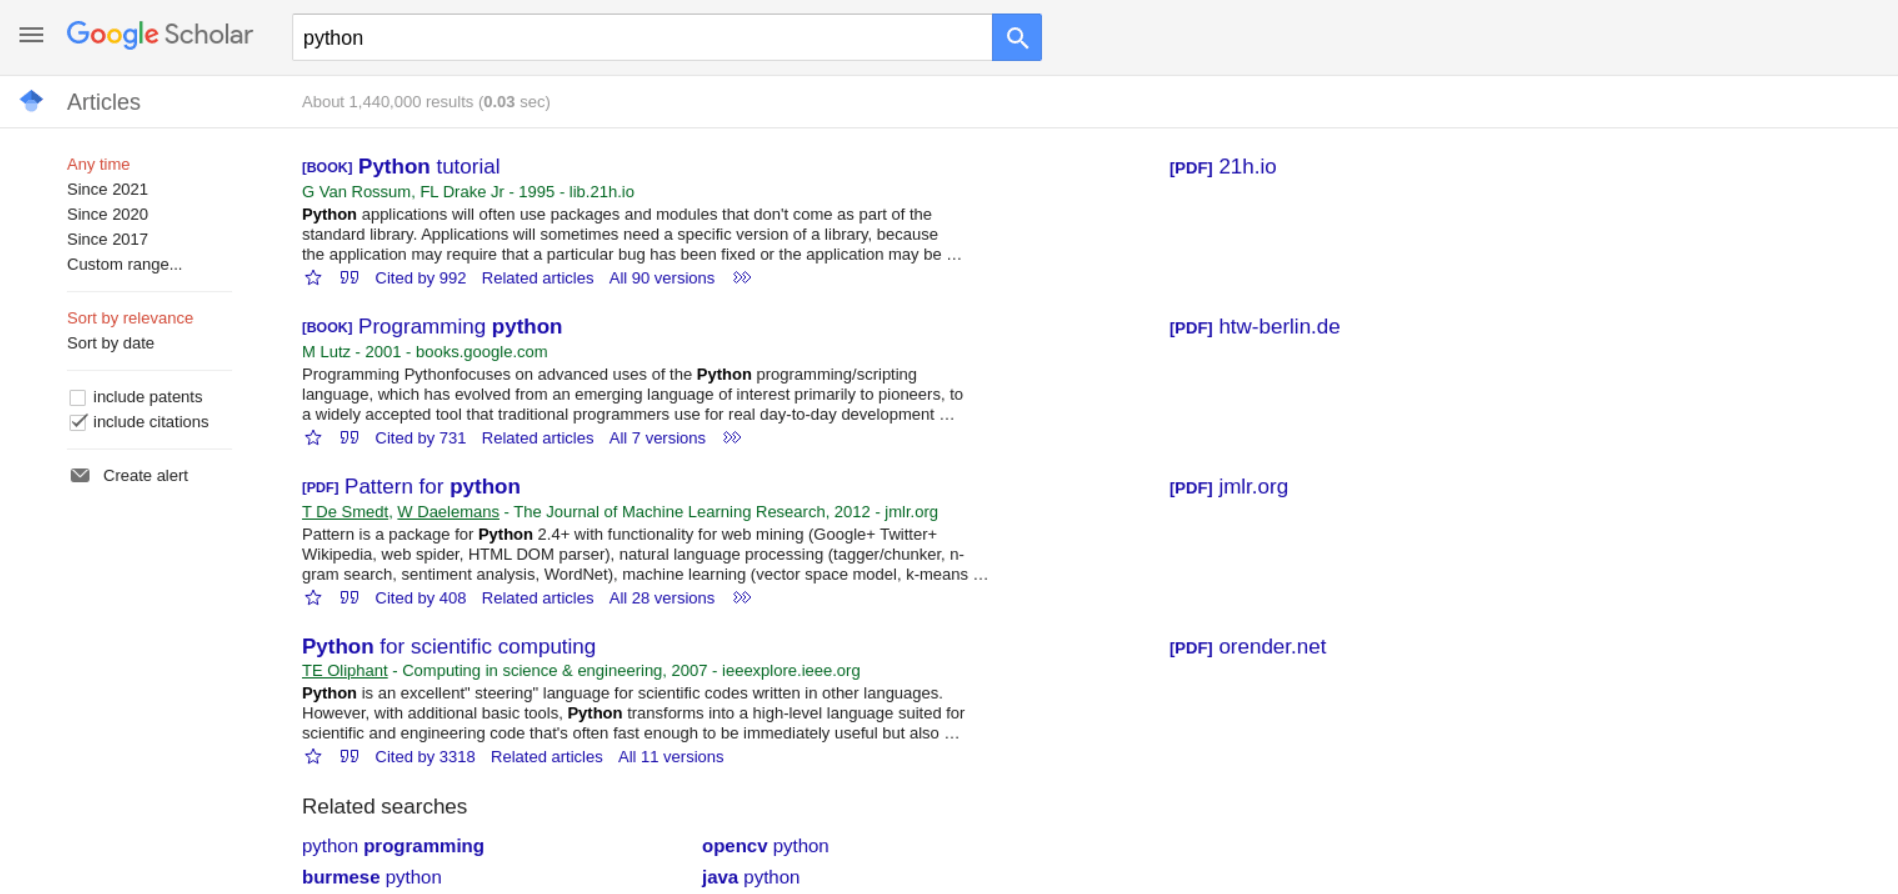
Task: Open the [PDF] 21h.io link
Action: pyautogui.click(x=1223, y=167)
